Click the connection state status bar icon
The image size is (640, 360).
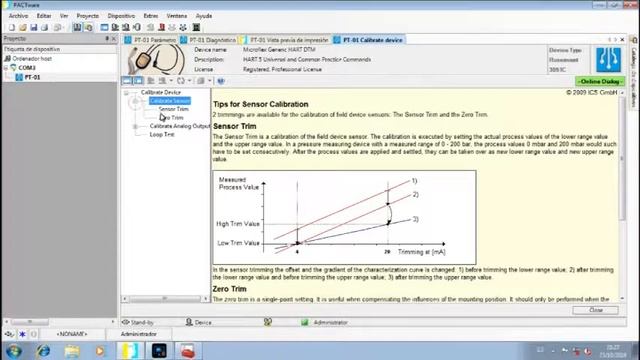(9, 334)
